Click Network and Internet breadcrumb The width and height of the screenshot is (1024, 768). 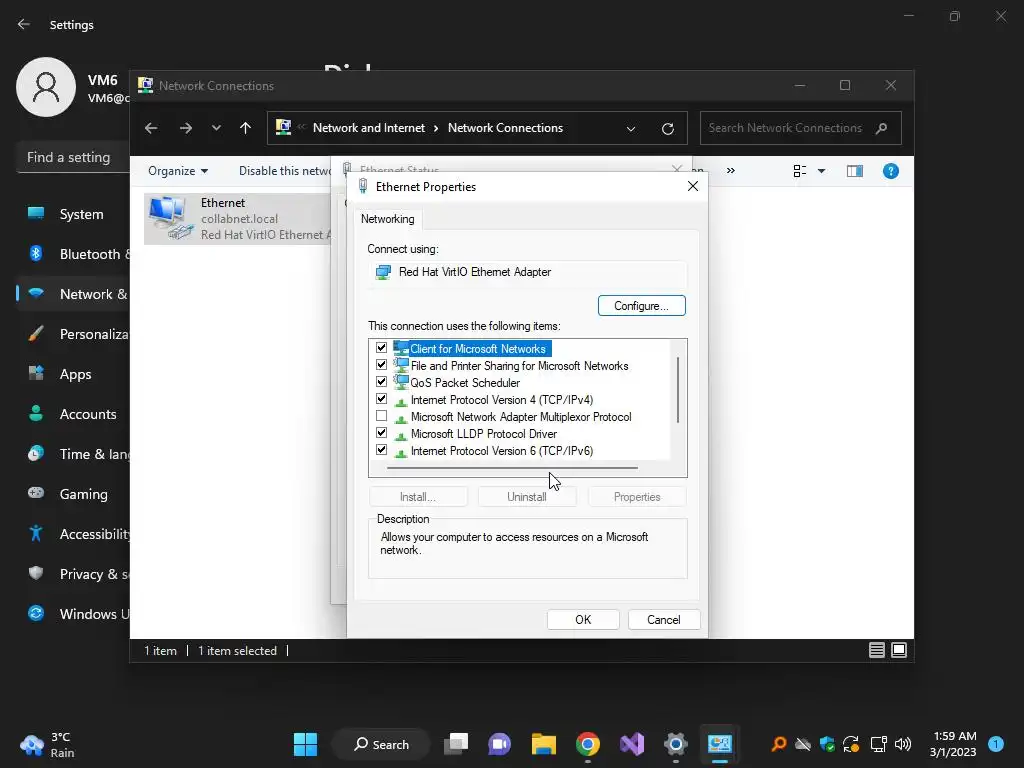tap(369, 128)
